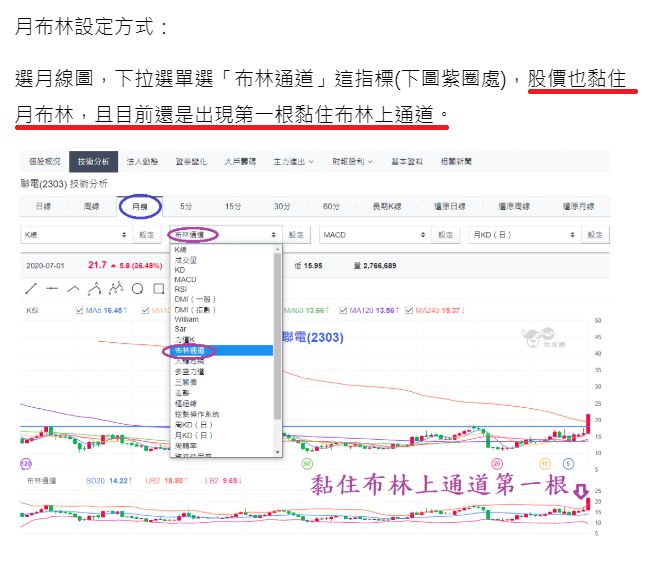The image size is (657, 567).
Task: Select the angle polyline drawing tool
Action: [x=73, y=288]
